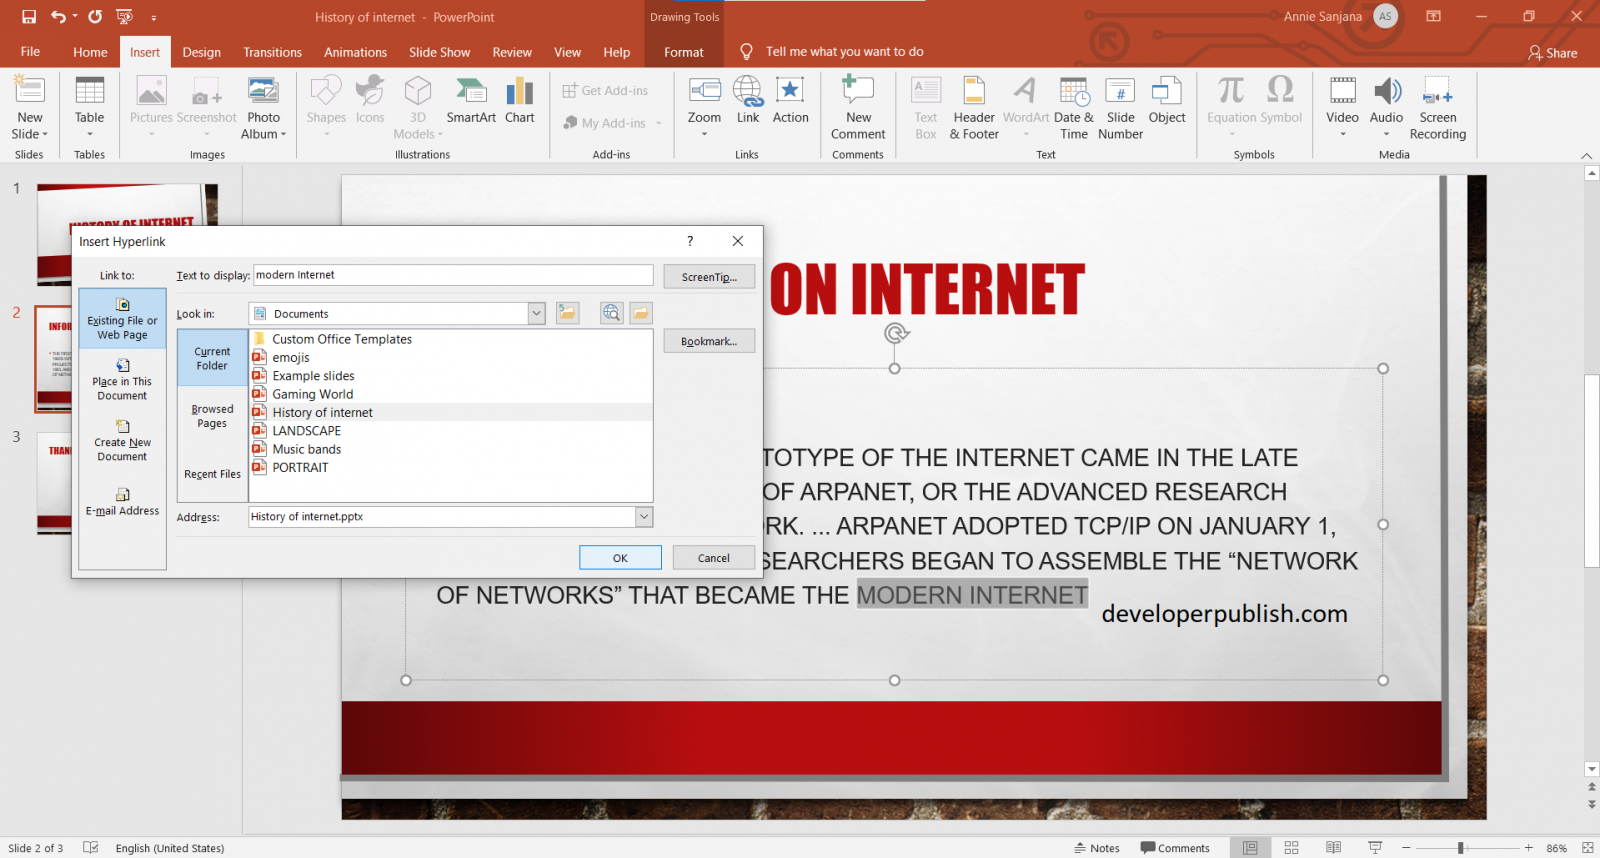The image size is (1600, 858).
Task: Click the Up One Folder icon
Action: tap(568, 313)
